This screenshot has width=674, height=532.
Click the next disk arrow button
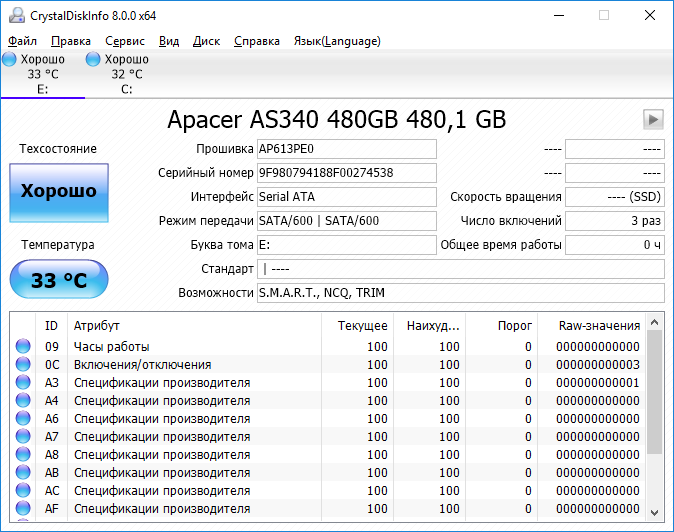click(x=653, y=119)
